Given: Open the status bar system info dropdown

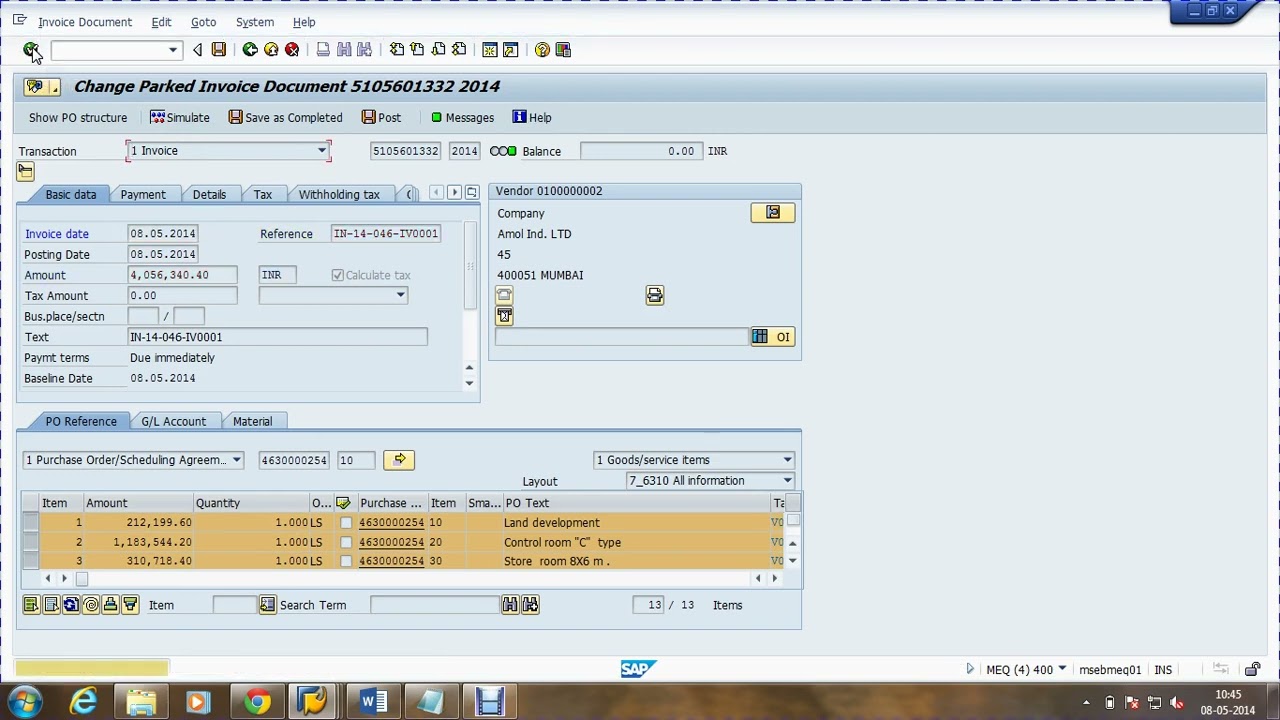Looking at the screenshot, I should 1062,670.
